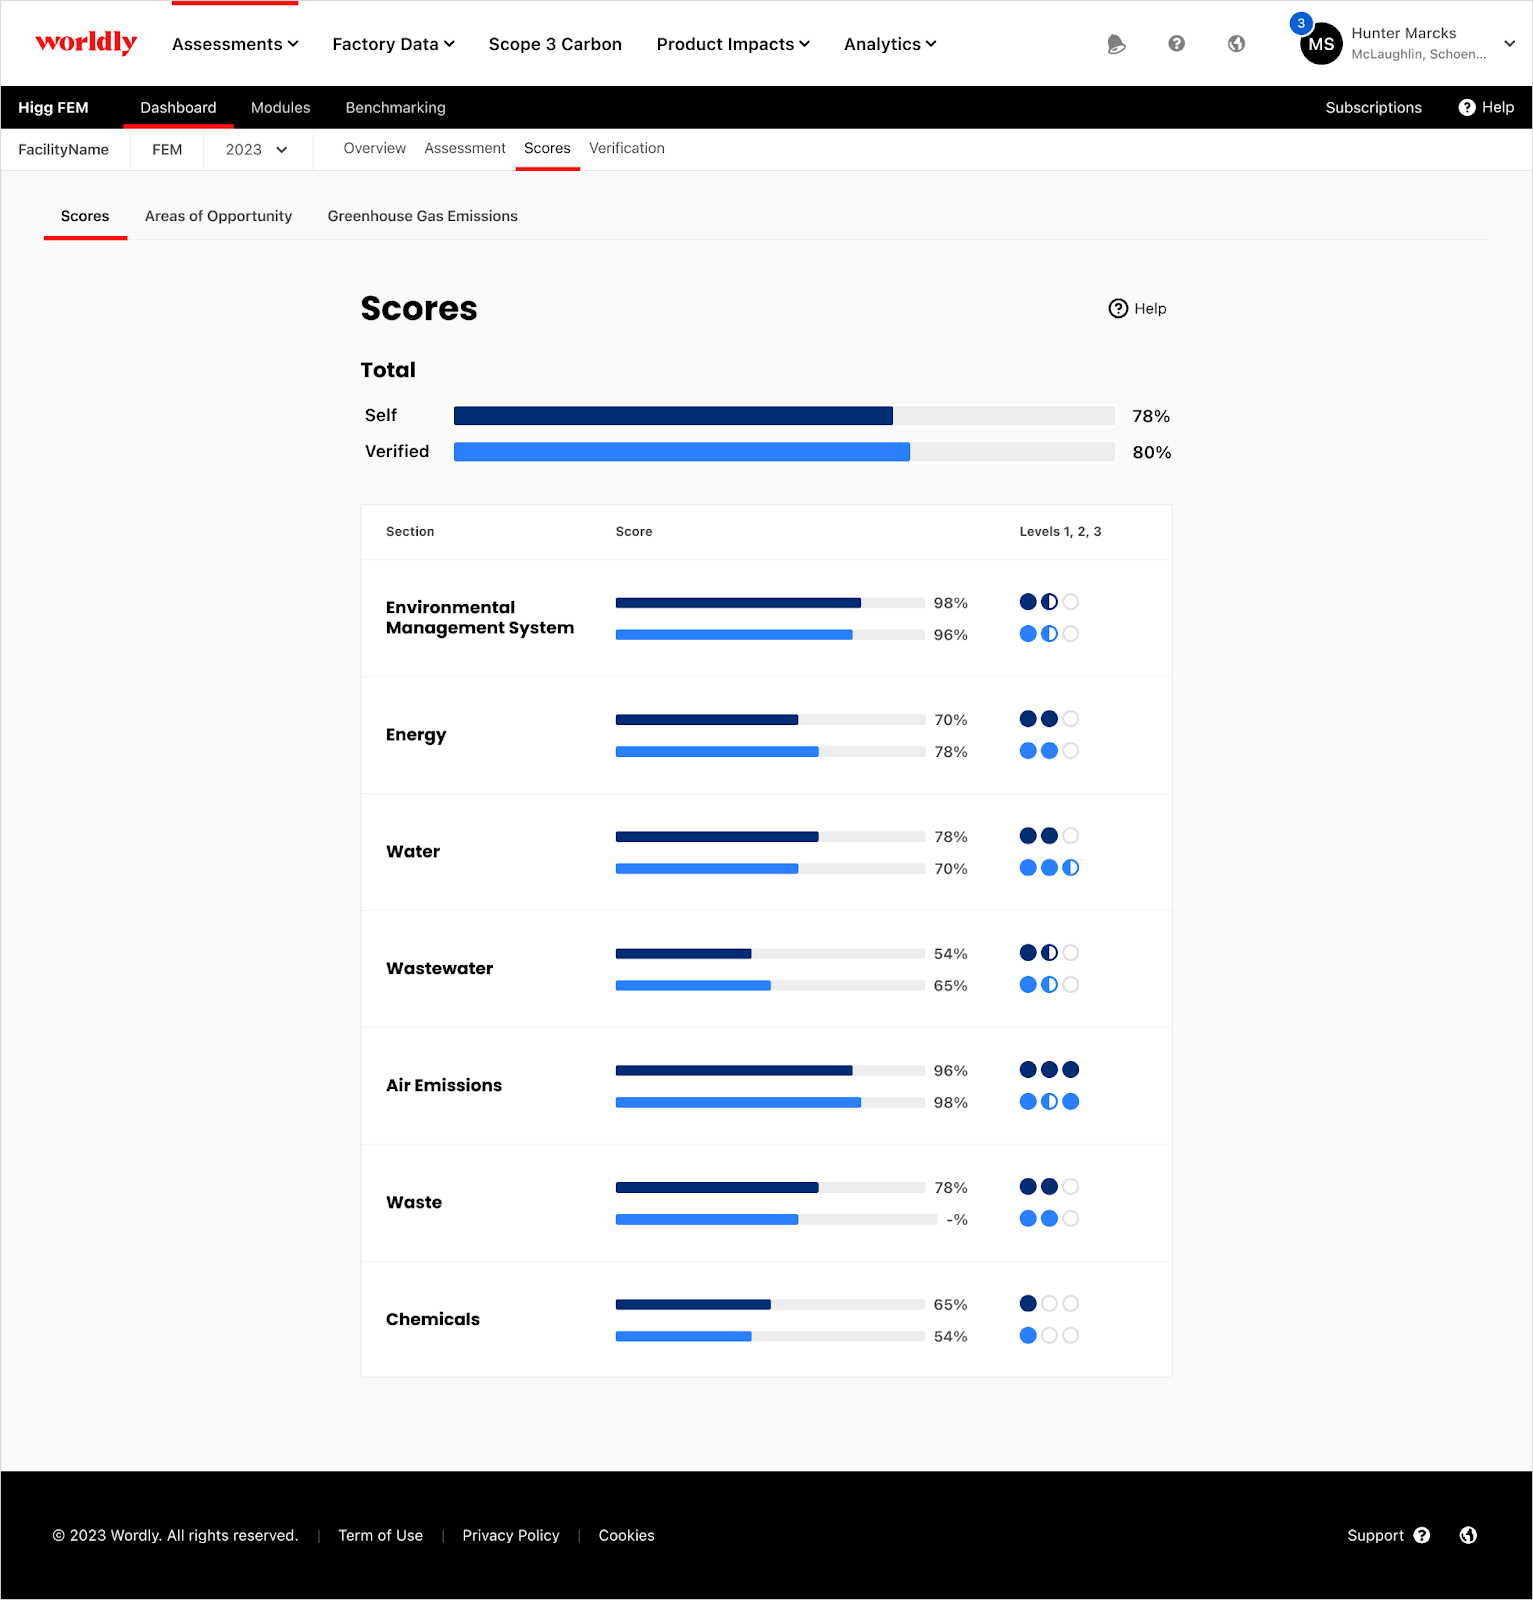Click the Environmental Management System self level dots

1049,602
